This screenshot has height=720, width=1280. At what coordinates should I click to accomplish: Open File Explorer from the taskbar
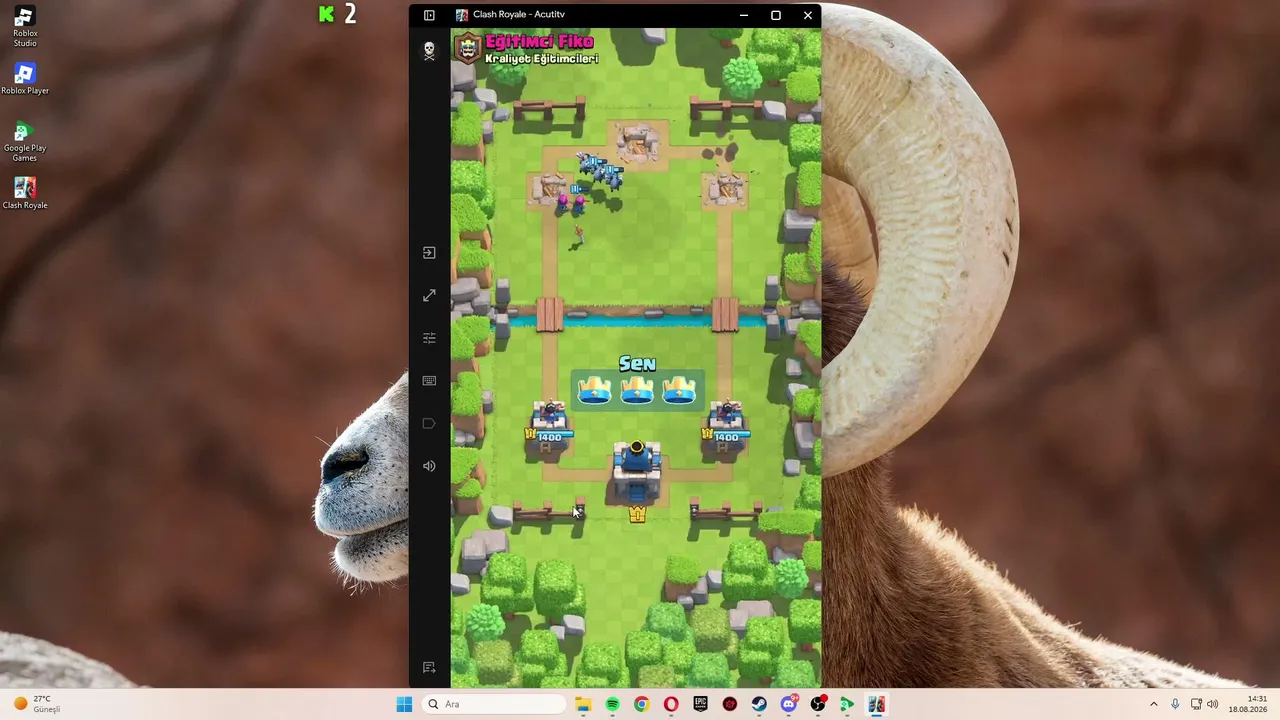click(583, 704)
